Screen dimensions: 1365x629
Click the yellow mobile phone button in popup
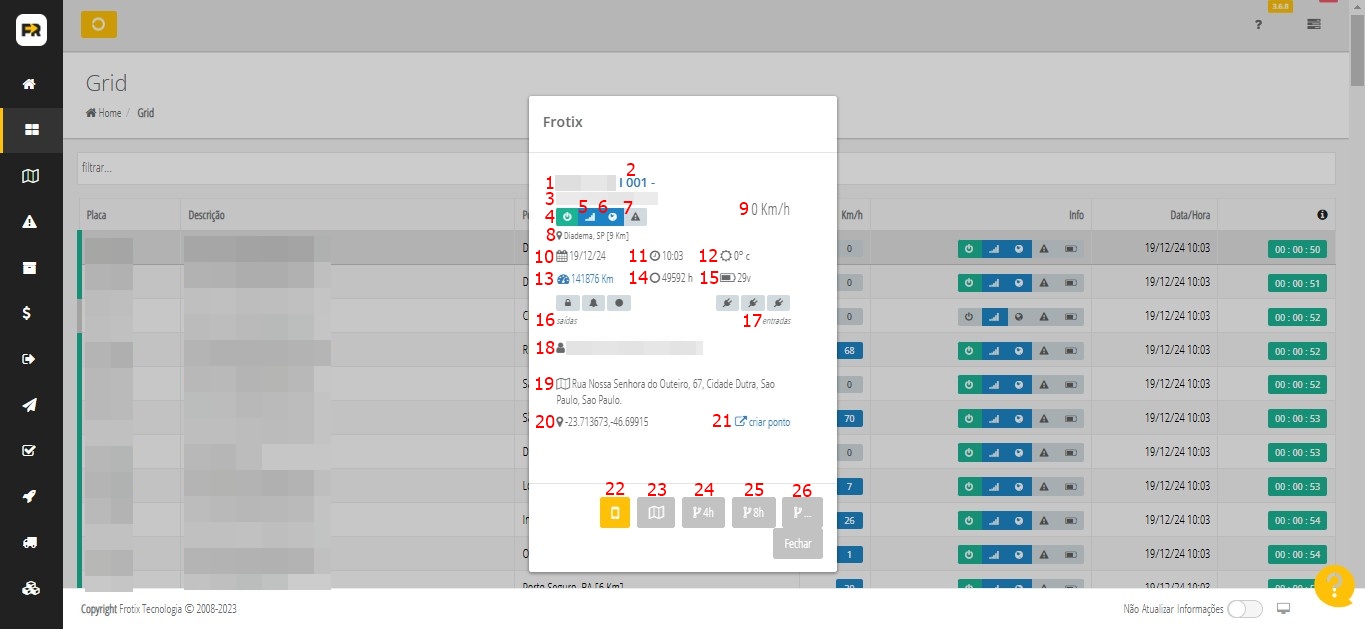[x=615, y=513]
